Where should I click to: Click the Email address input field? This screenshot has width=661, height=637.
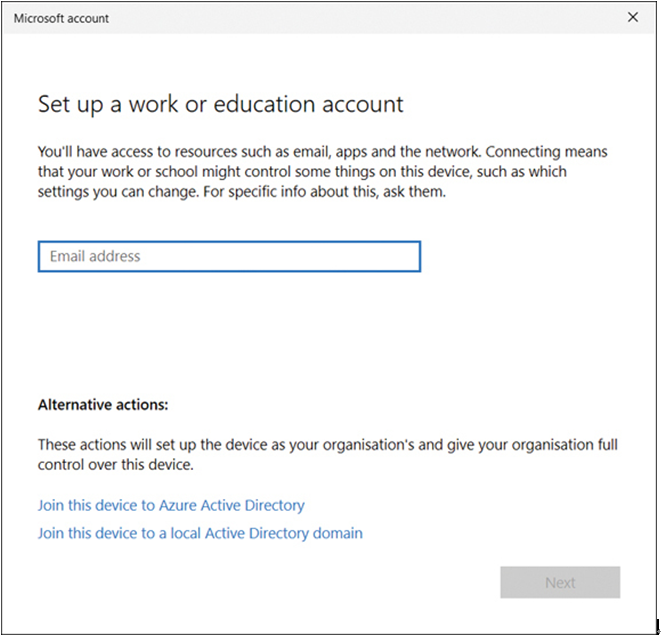229,256
